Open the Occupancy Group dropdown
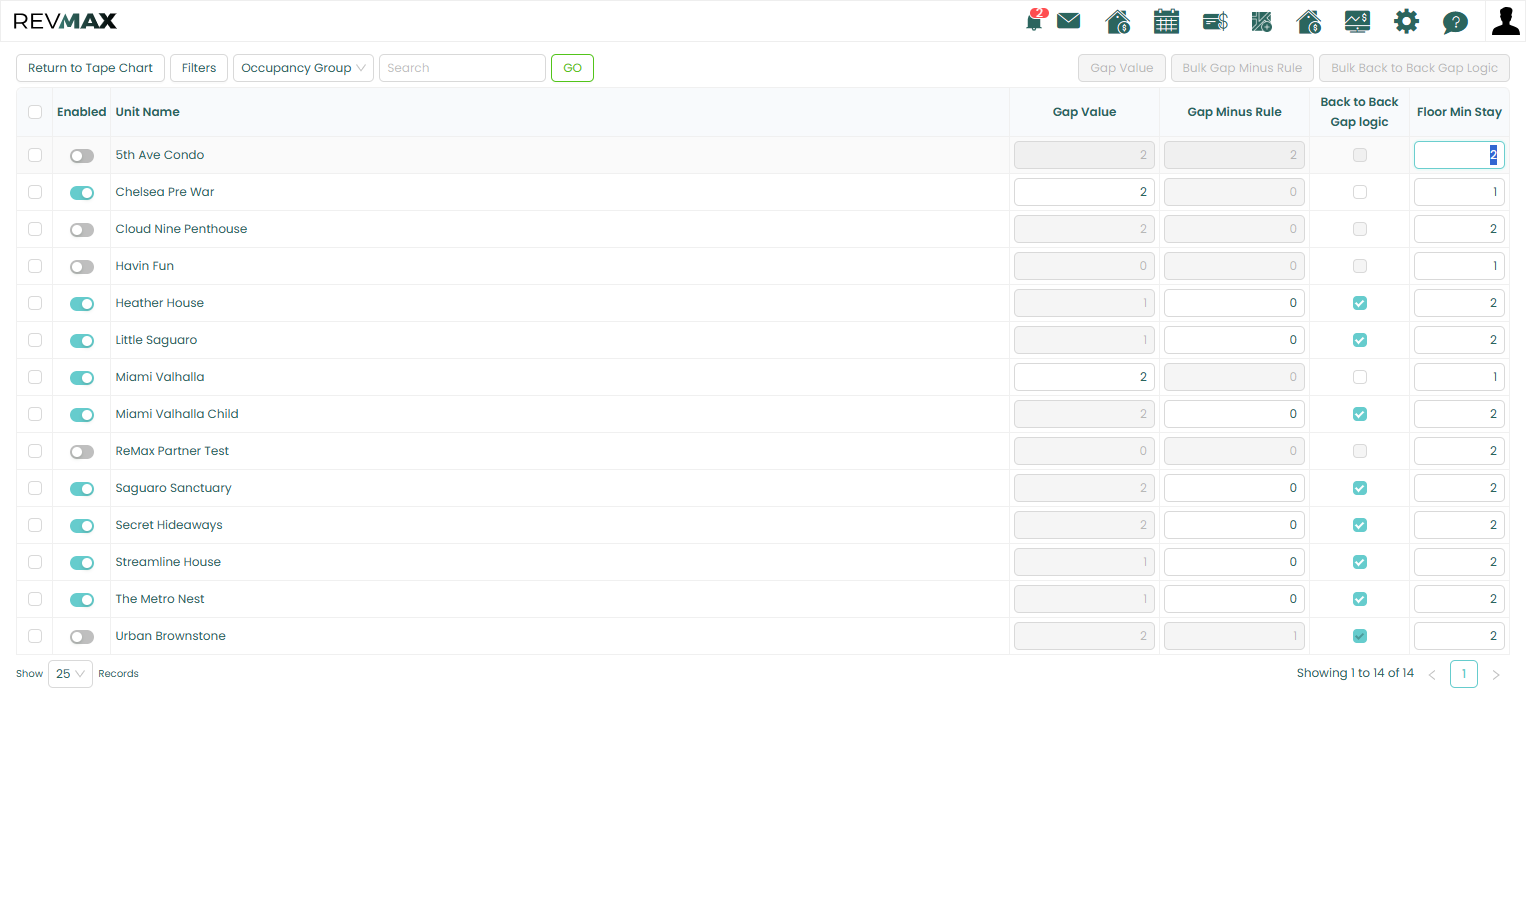This screenshot has height=914, width=1526. 303,68
